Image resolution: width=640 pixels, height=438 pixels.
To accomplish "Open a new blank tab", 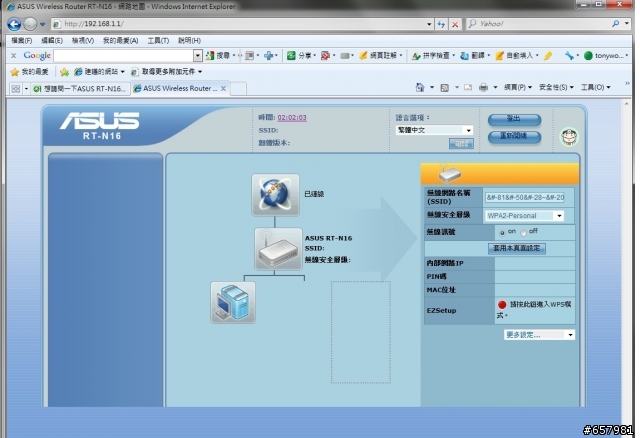I will click(238, 89).
